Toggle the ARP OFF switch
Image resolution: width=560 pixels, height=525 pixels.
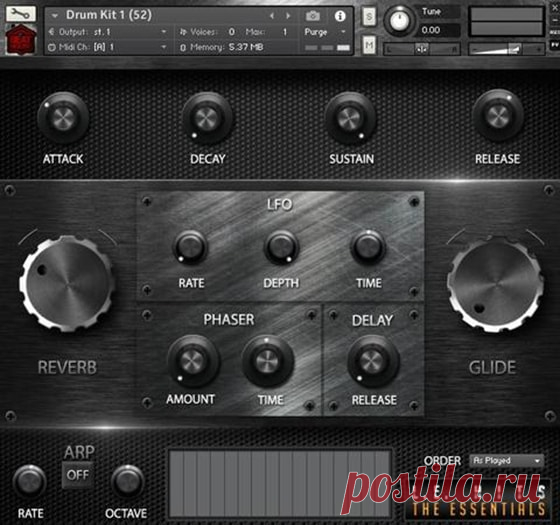click(78, 475)
